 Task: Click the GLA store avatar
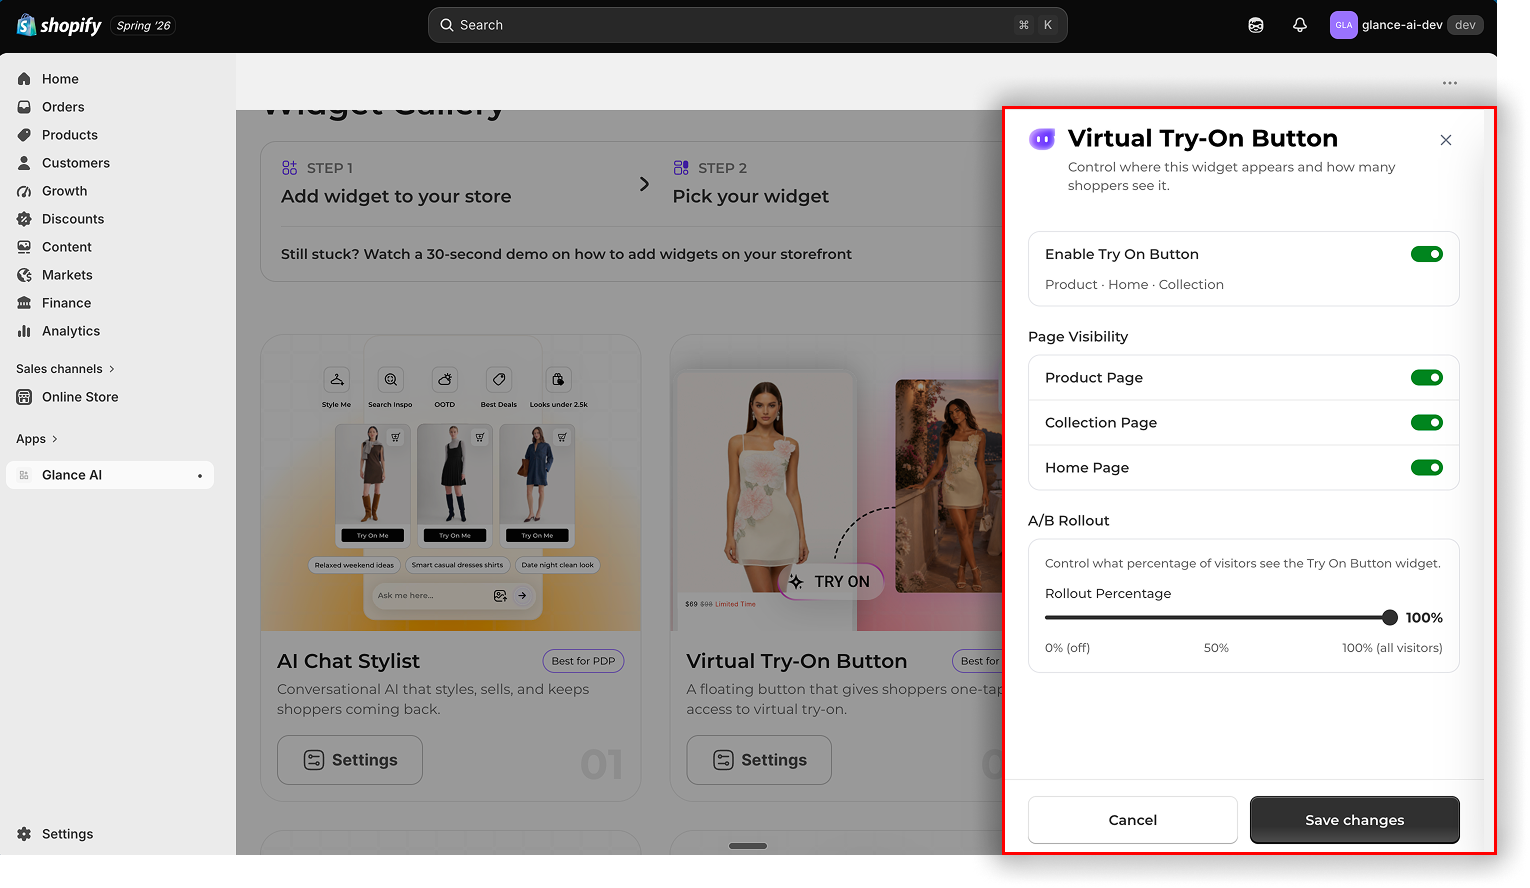[x=1343, y=25]
